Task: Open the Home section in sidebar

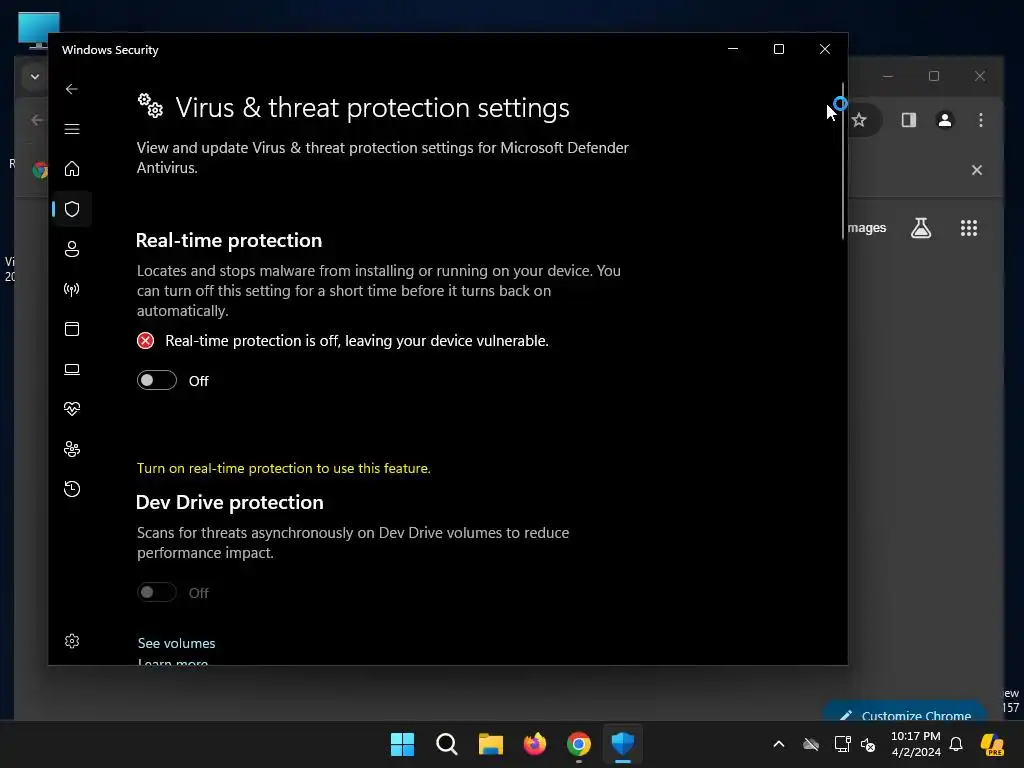Action: point(72,168)
